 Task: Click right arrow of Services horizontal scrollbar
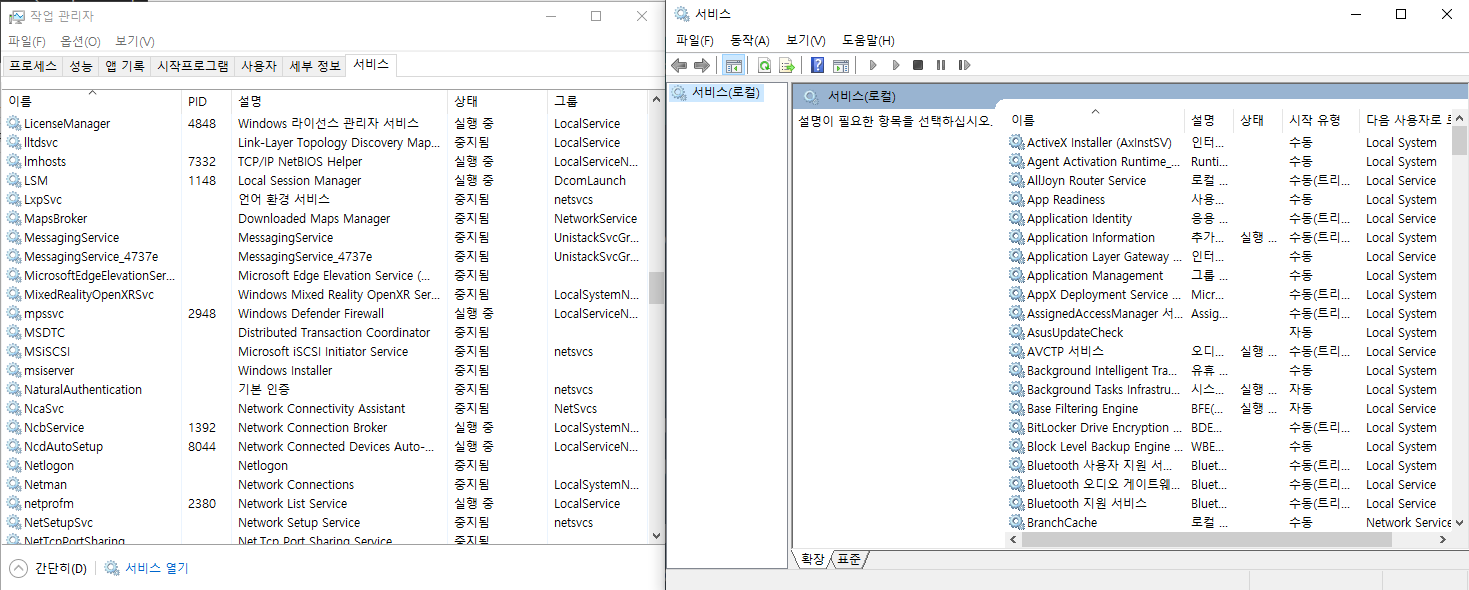(1444, 539)
